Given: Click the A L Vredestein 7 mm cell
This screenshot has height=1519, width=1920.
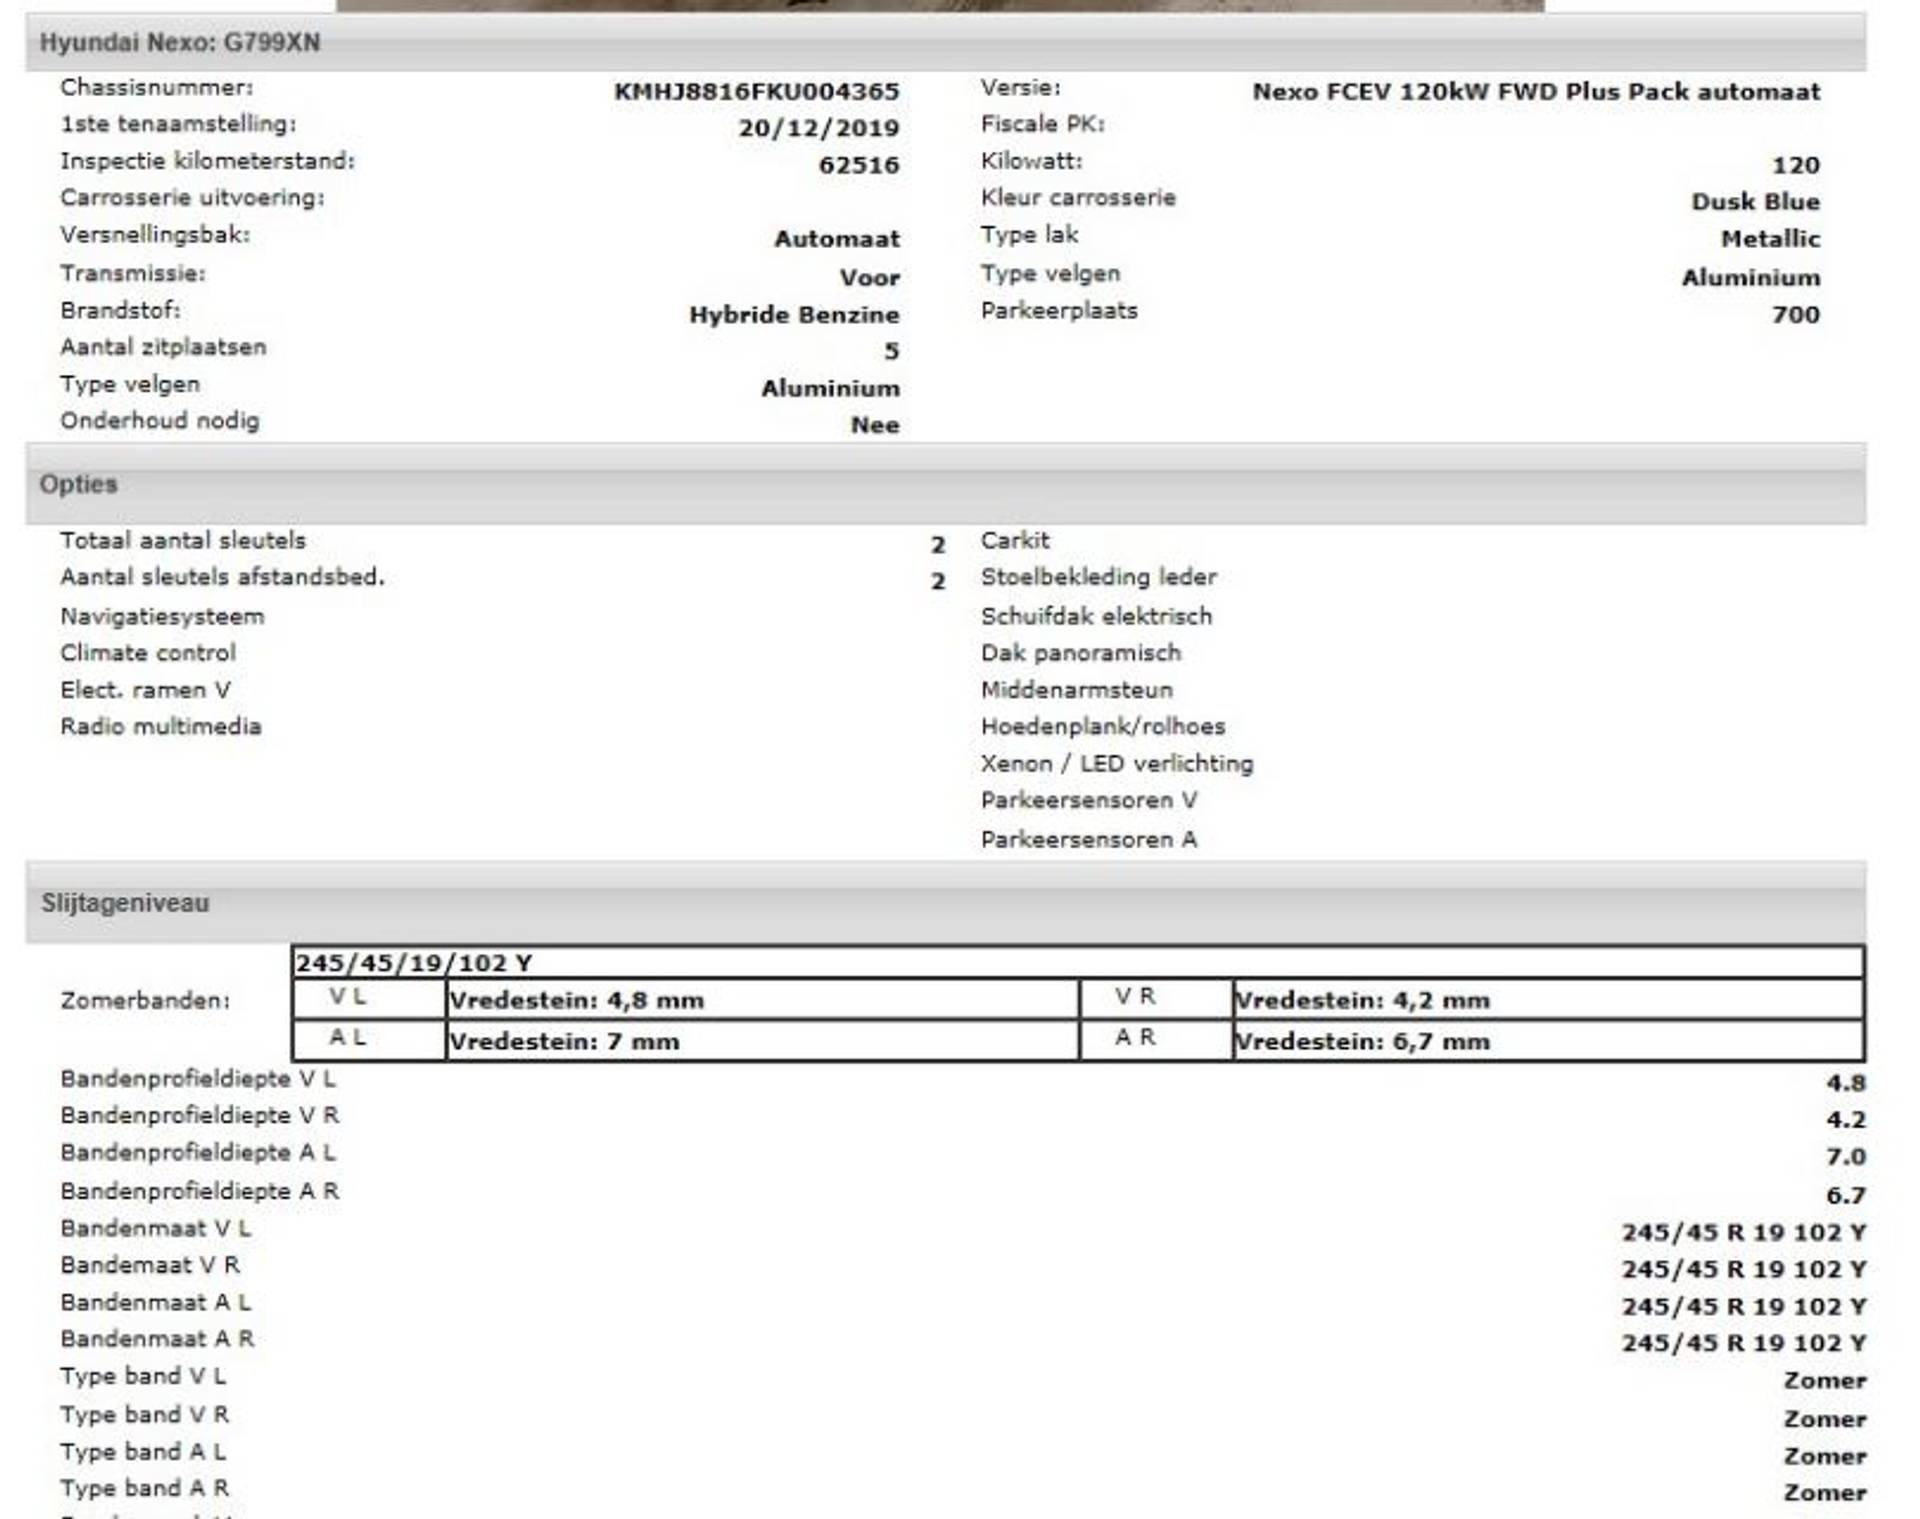Looking at the screenshot, I should (564, 1041).
